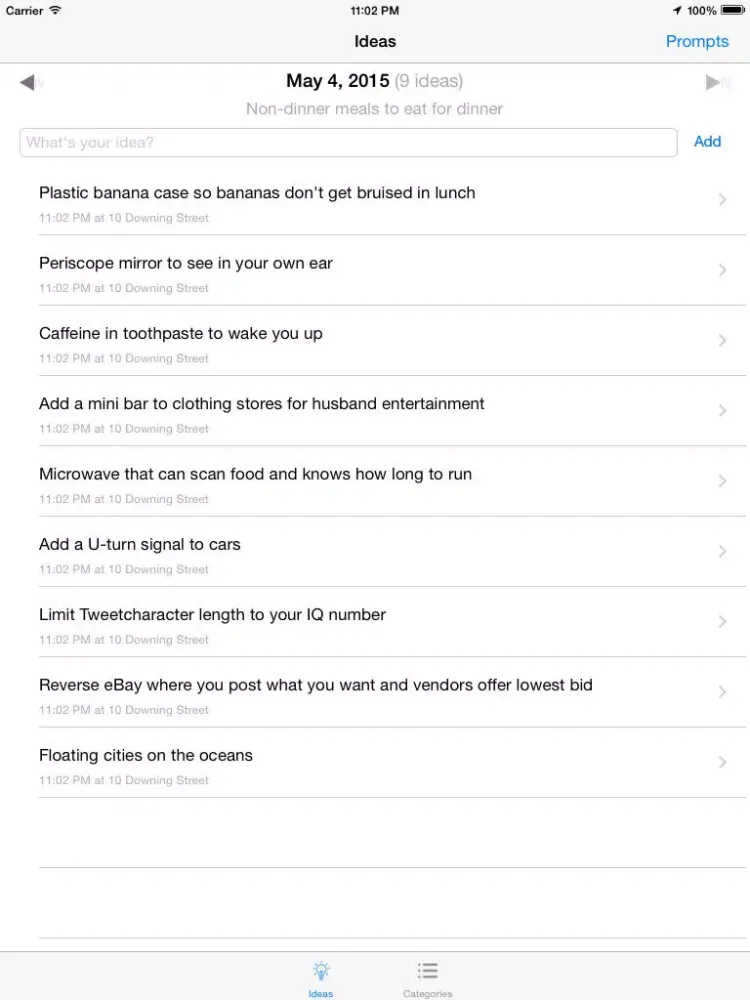Open the Limit Tweetcharacter length idea

[x=392, y=622]
